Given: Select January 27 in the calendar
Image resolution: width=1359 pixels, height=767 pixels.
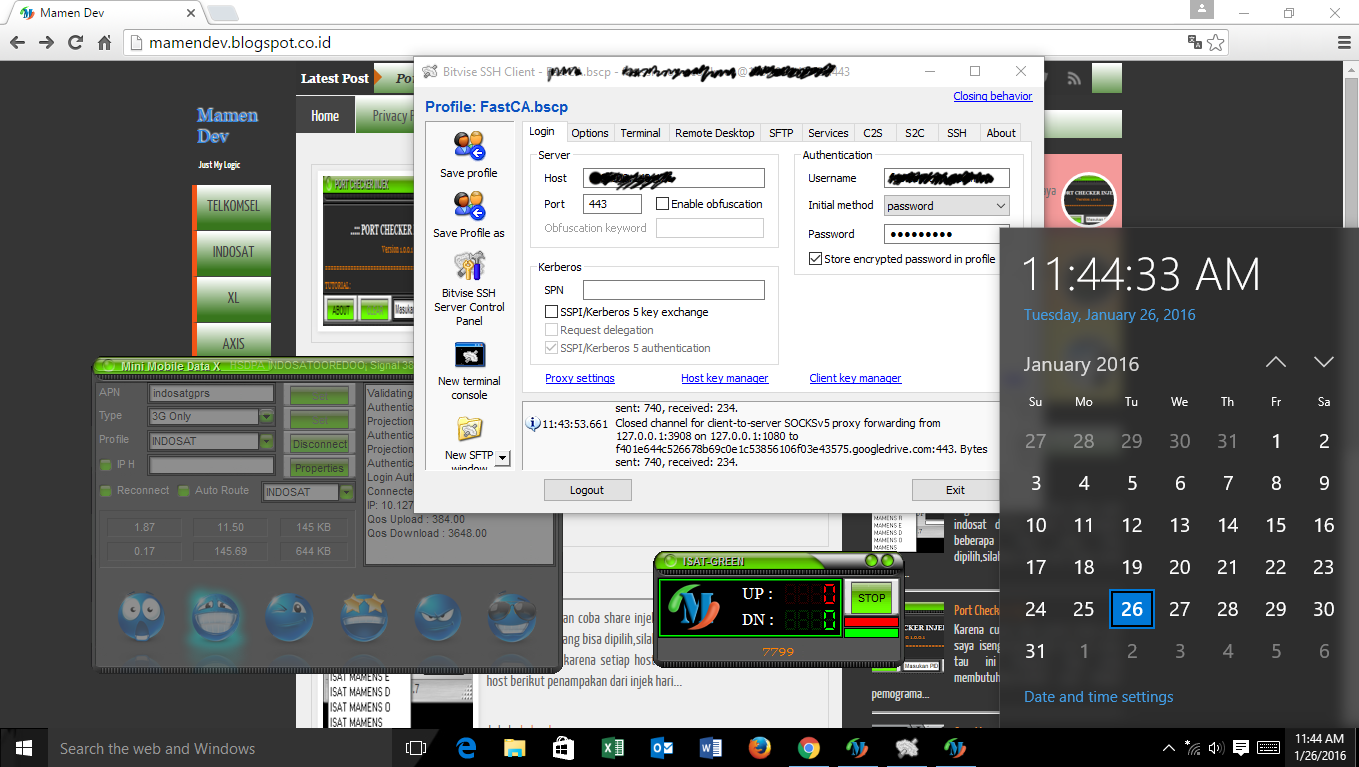Looking at the screenshot, I should point(1180,609).
